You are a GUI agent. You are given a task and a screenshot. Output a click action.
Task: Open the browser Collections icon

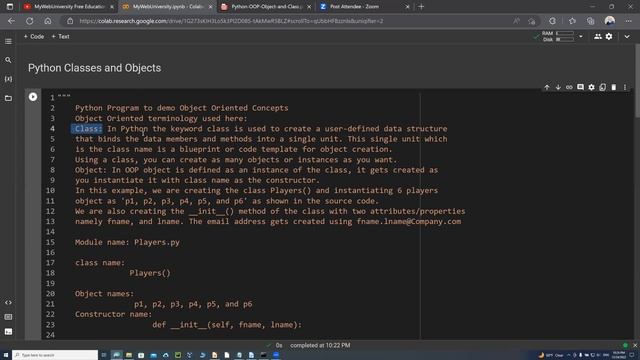[x=591, y=21]
